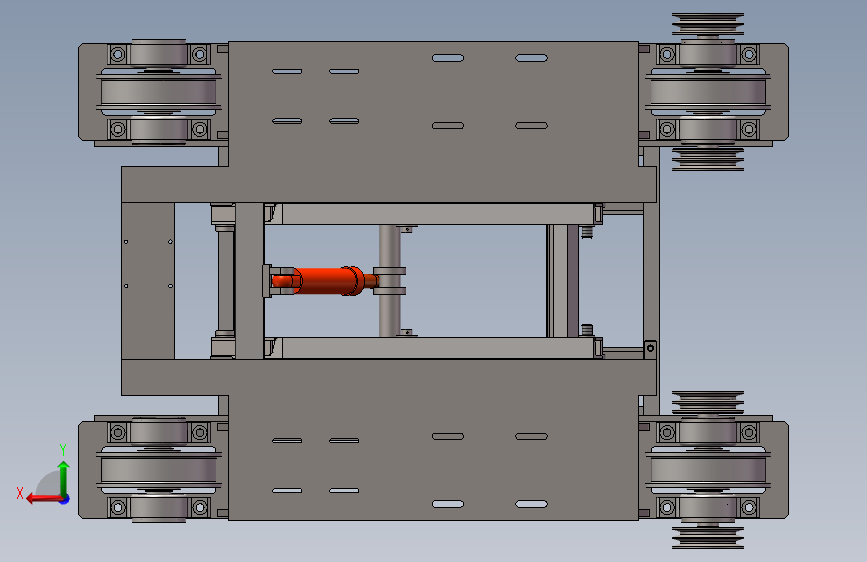This screenshot has width=867, height=562.
Task: Click the blue Z axis dot on the triad
Action: pyautogui.click(x=65, y=499)
